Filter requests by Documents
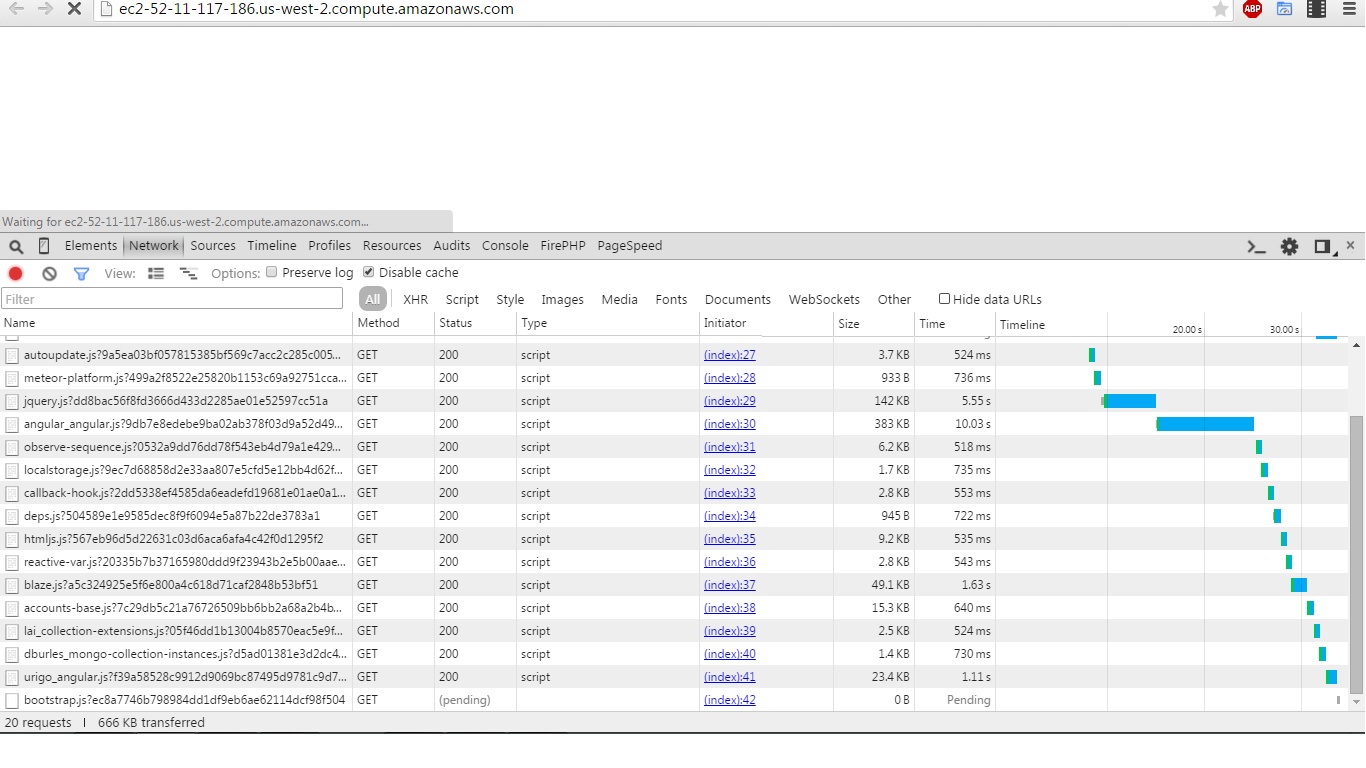This screenshot has height=768, width=1366. (x=738, y=300)
